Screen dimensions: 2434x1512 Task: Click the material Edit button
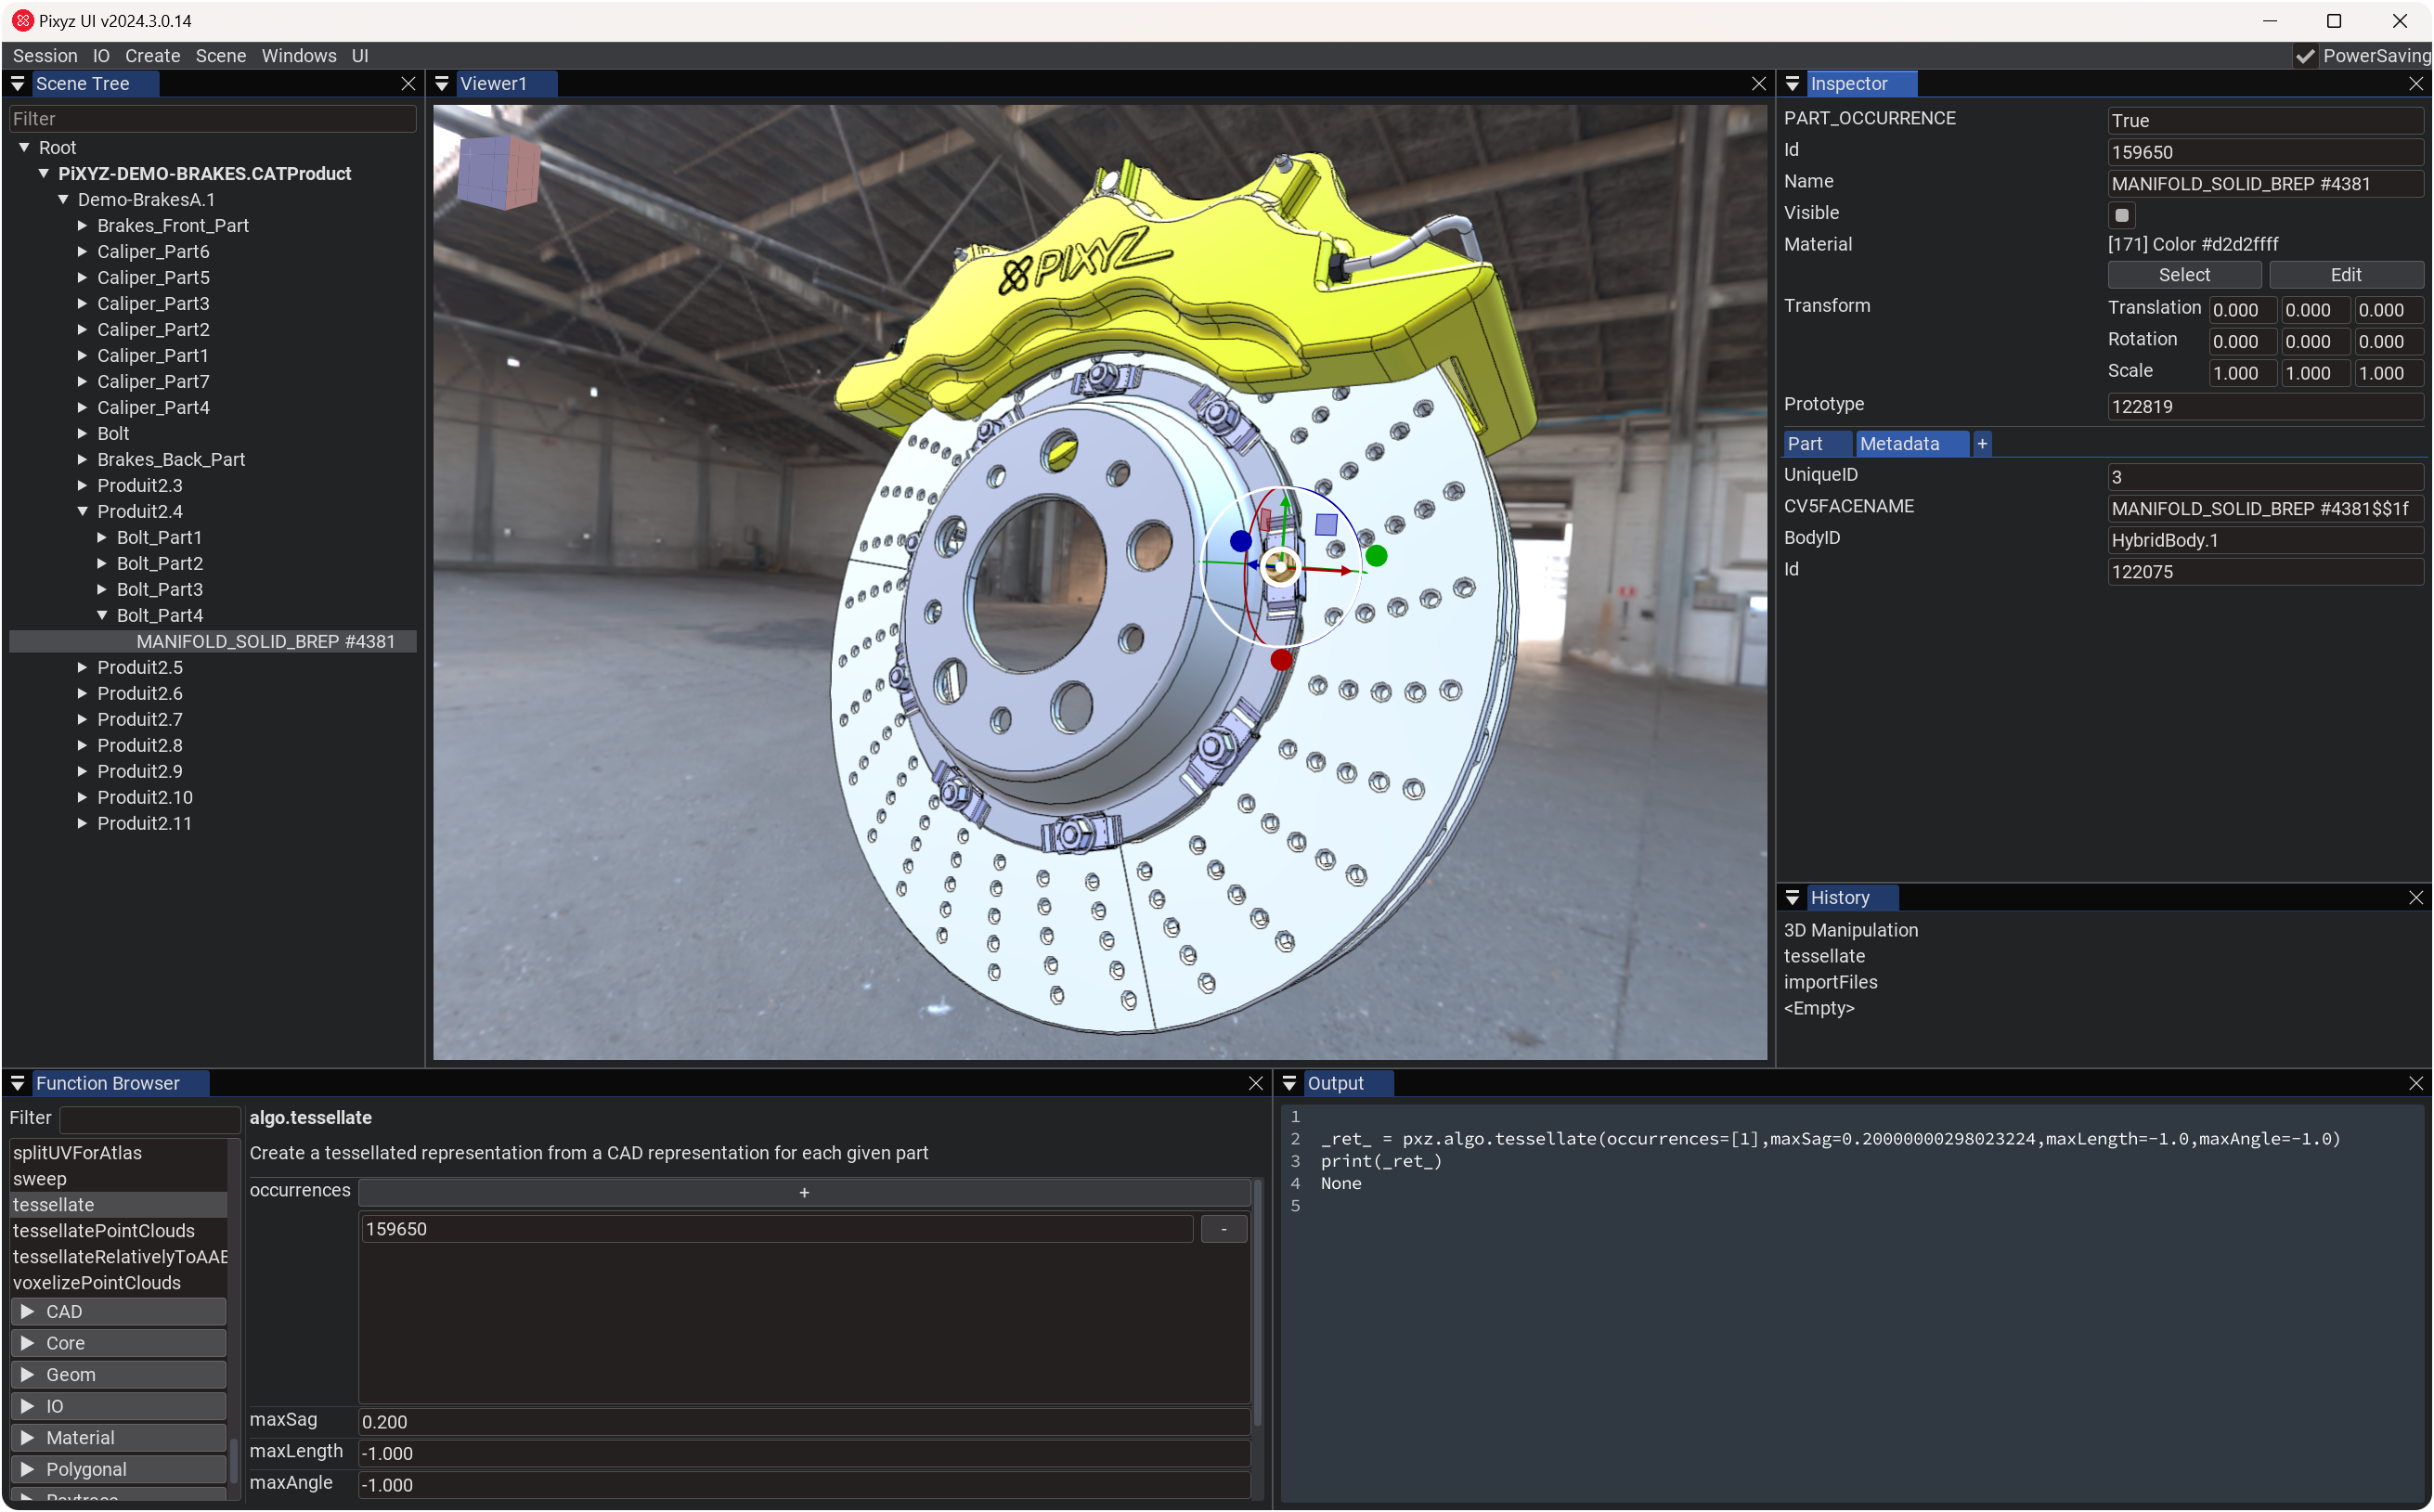click(x=2345, y=275)
